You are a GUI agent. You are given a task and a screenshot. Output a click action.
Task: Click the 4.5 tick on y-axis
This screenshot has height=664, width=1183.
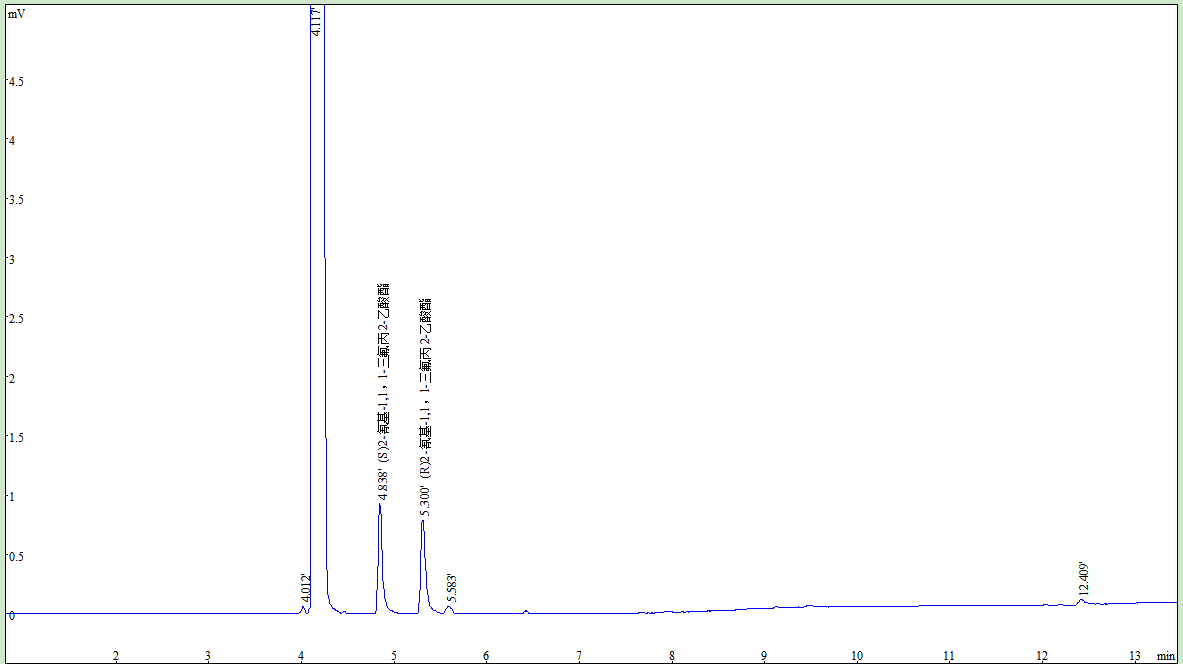point(16,81)
